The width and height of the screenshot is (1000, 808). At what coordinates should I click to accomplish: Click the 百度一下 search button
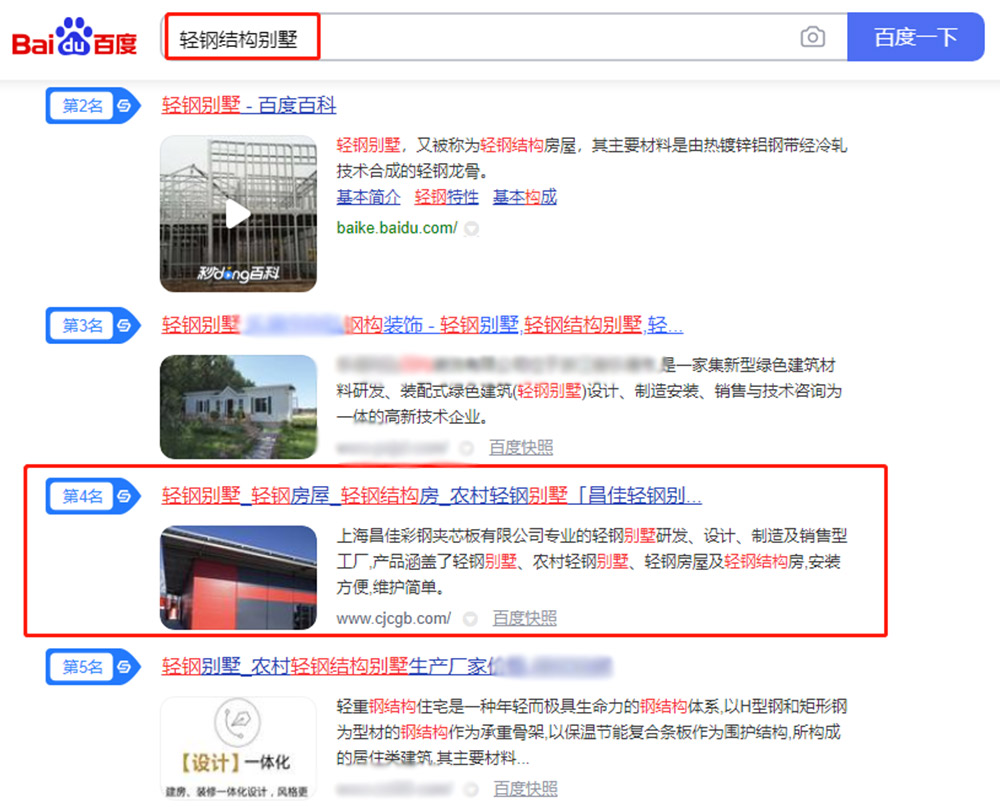click(916, 36)
